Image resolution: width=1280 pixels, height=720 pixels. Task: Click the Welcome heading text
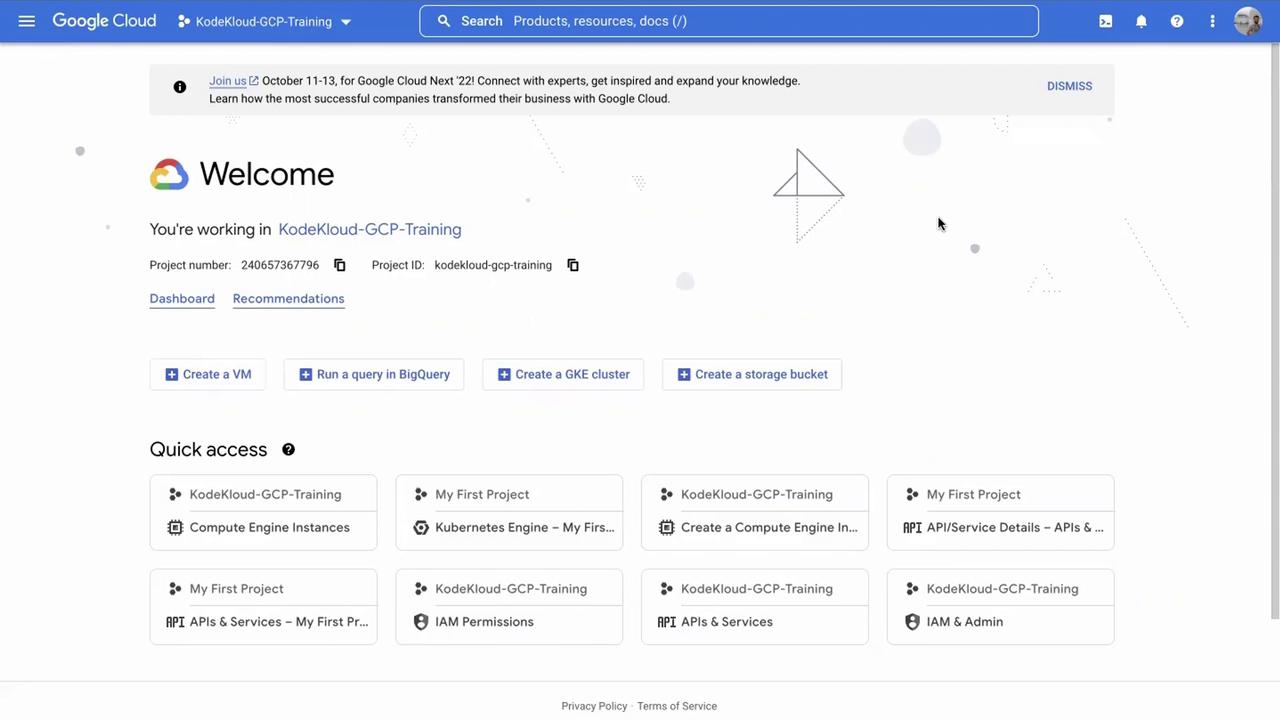pos(267,174)
